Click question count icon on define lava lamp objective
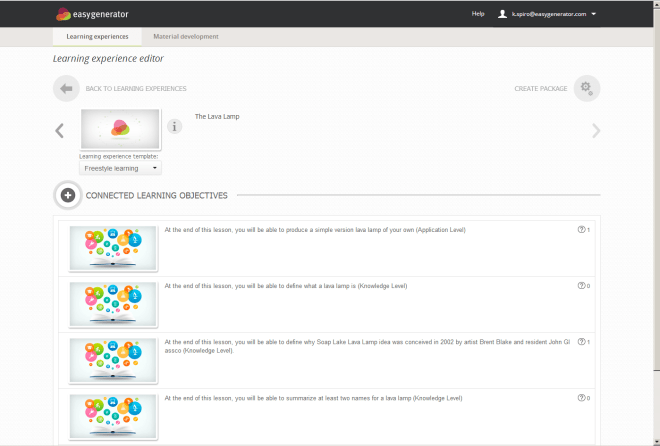660x446 pixels. click(581, 286)
